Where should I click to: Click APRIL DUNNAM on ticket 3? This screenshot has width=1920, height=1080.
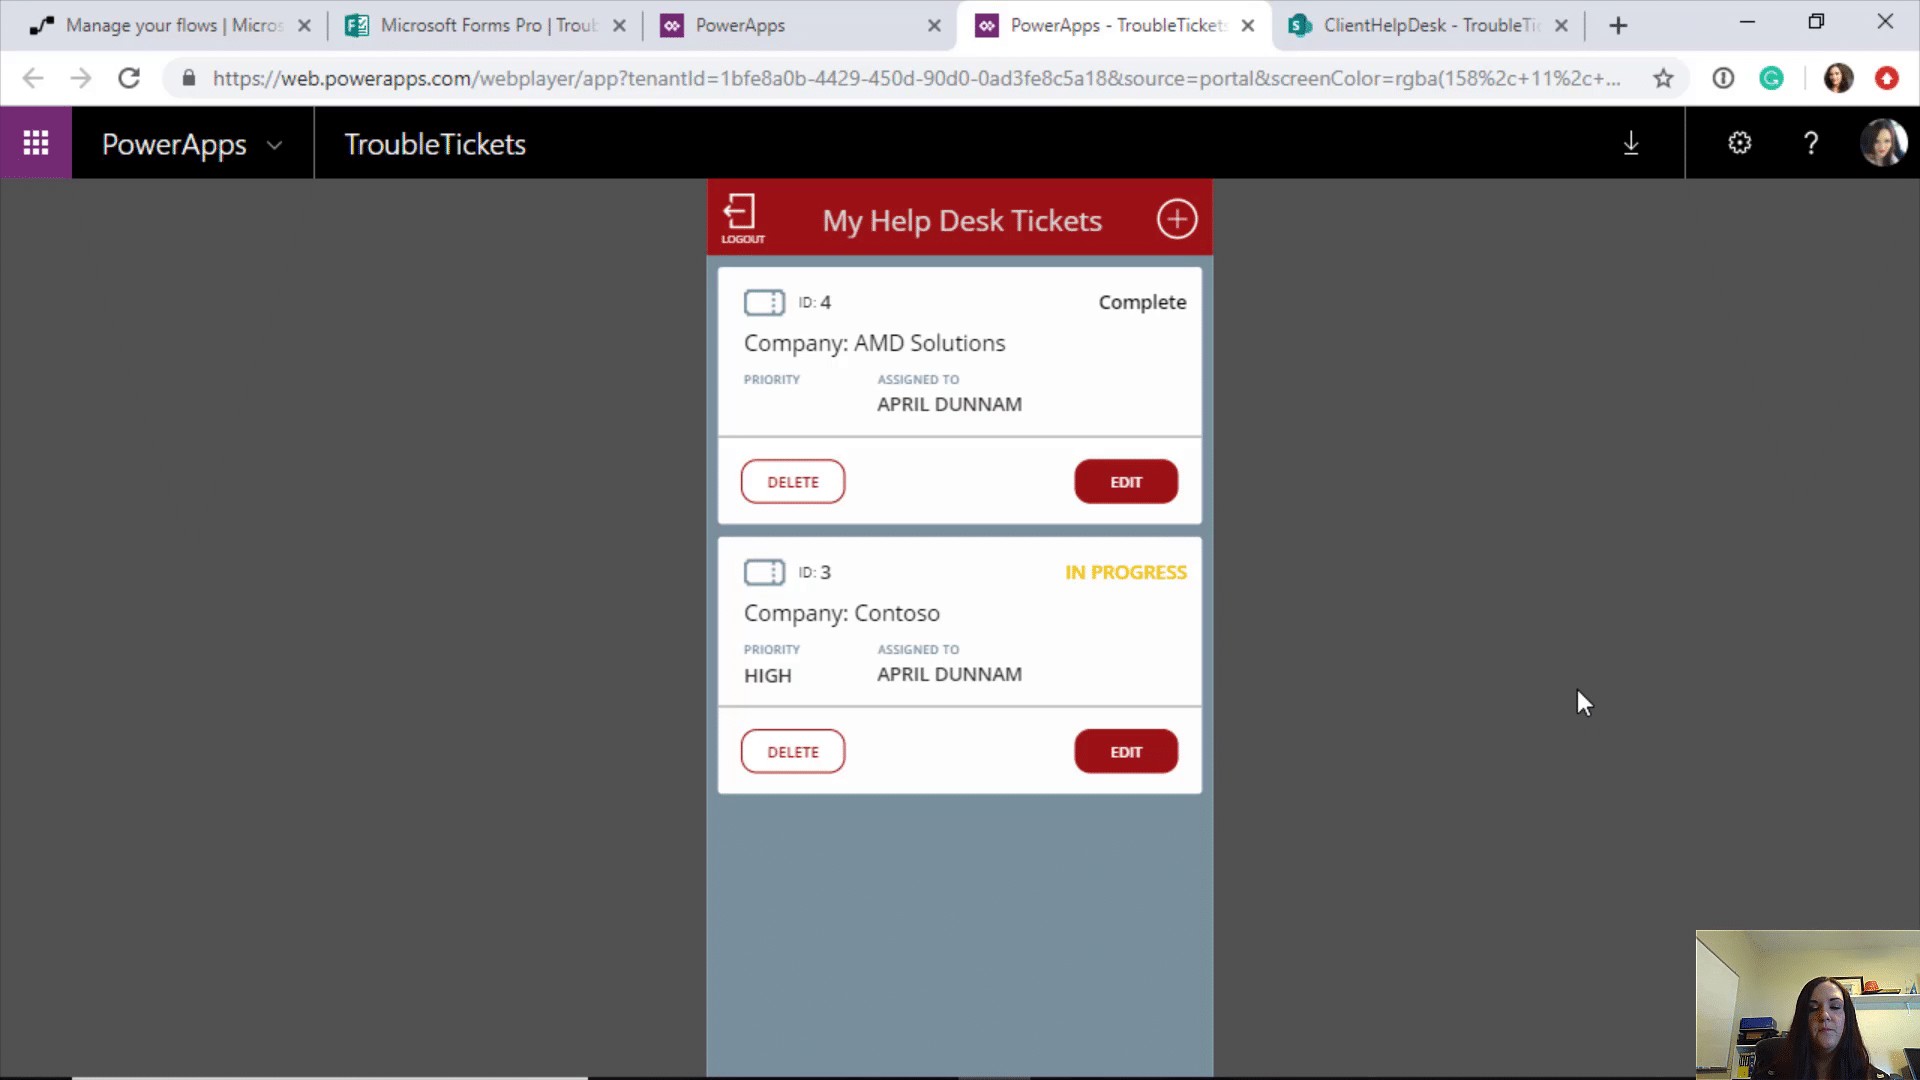coord(949,675)
